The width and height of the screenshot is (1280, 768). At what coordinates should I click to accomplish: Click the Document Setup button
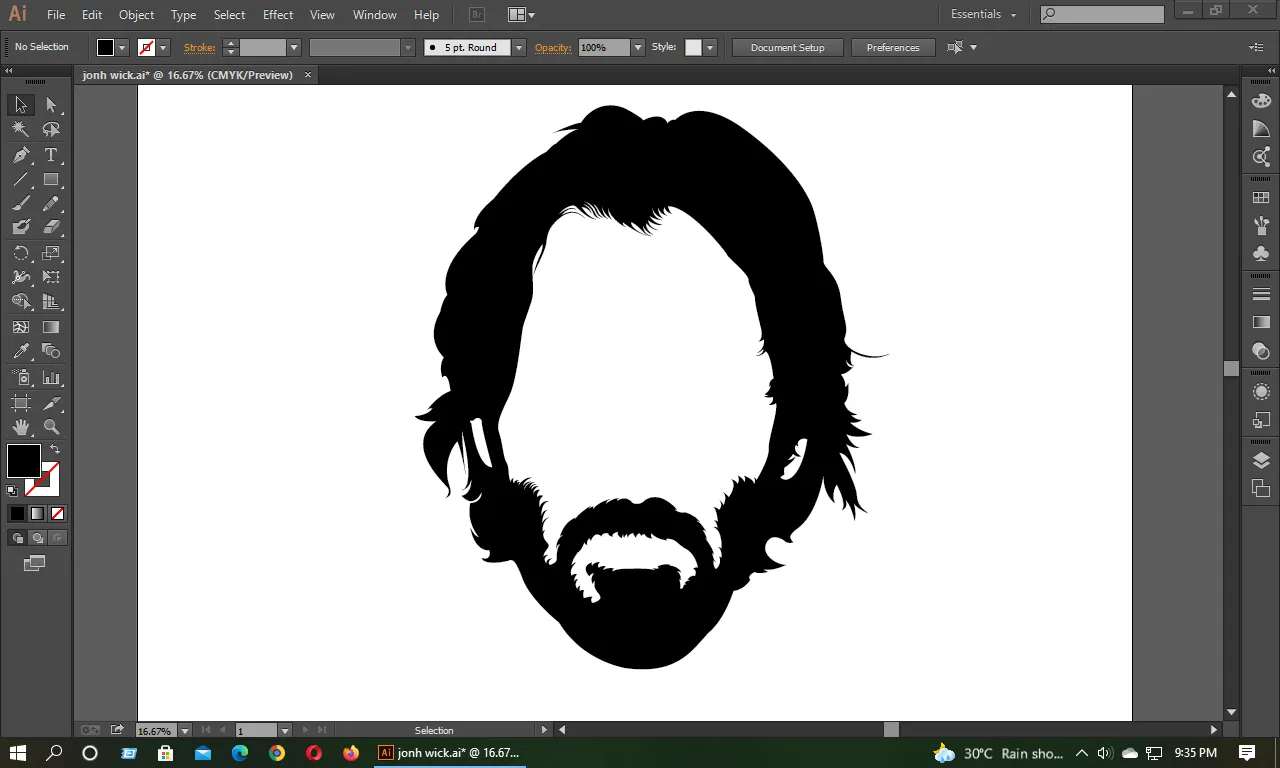coord(788,47)
